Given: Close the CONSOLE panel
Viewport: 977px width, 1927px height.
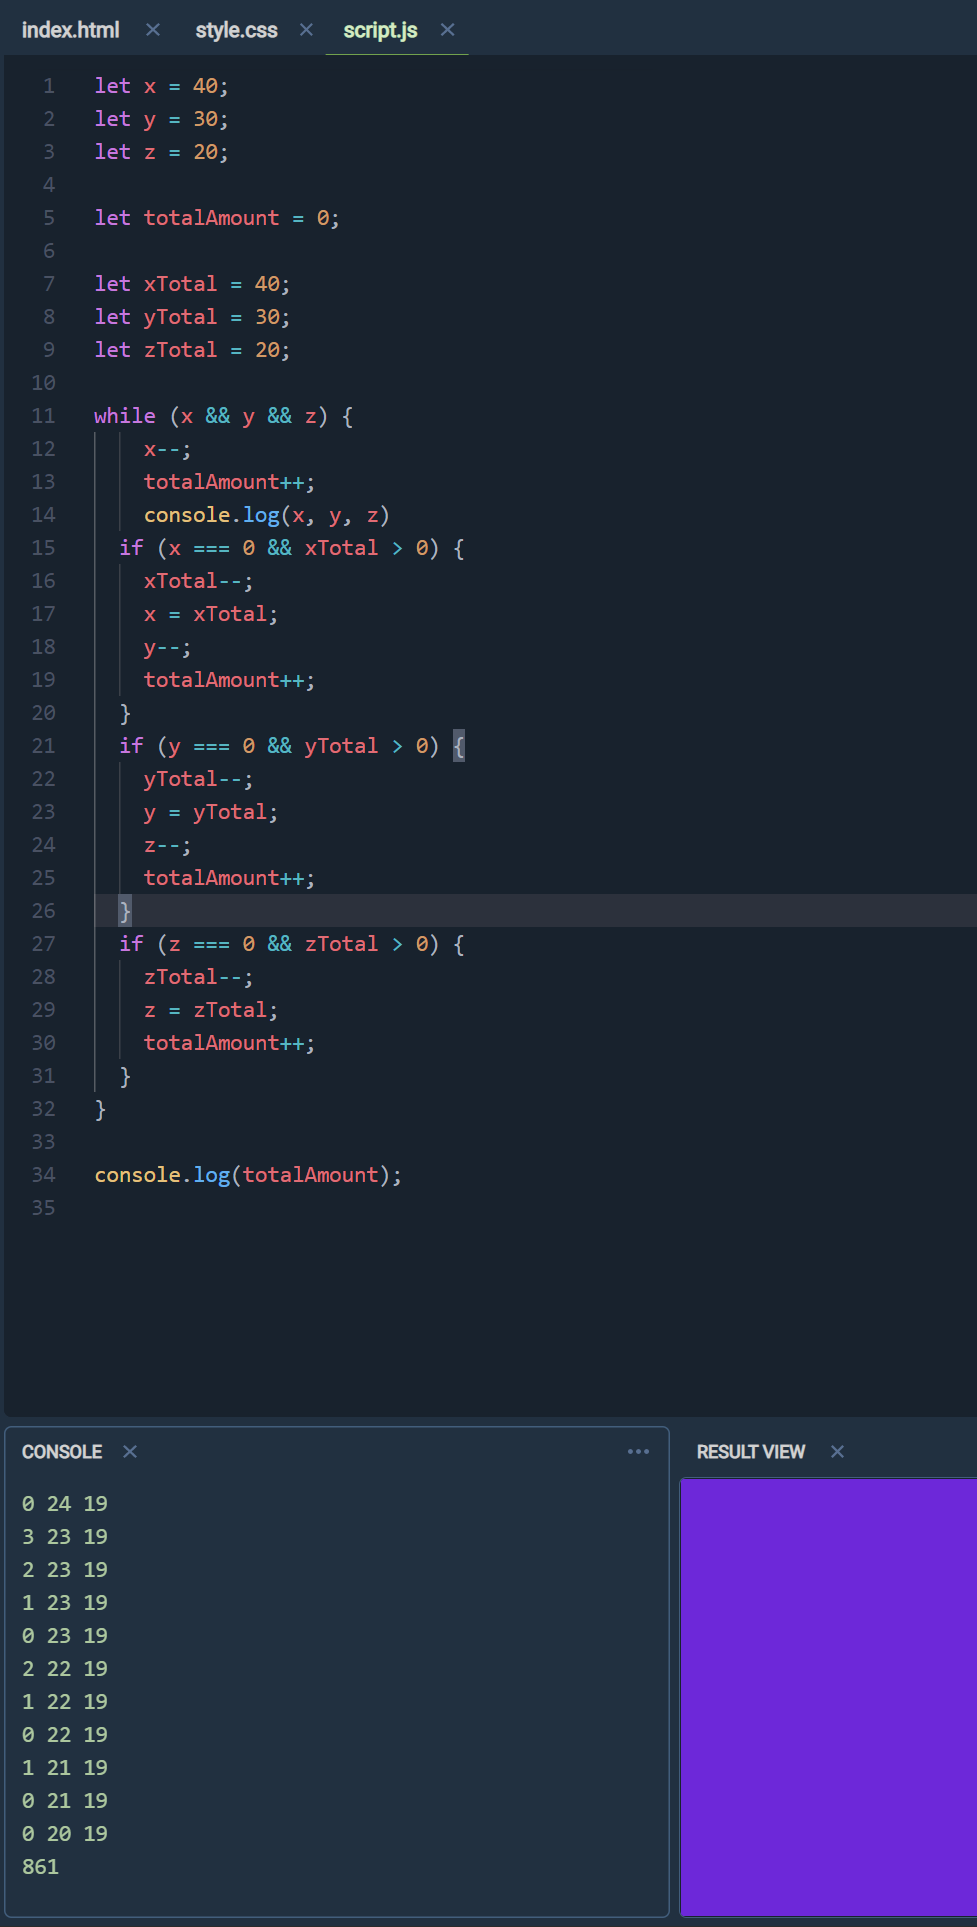Looking at the screenshot, I should pyautogui.click(x=130, y=1451).
